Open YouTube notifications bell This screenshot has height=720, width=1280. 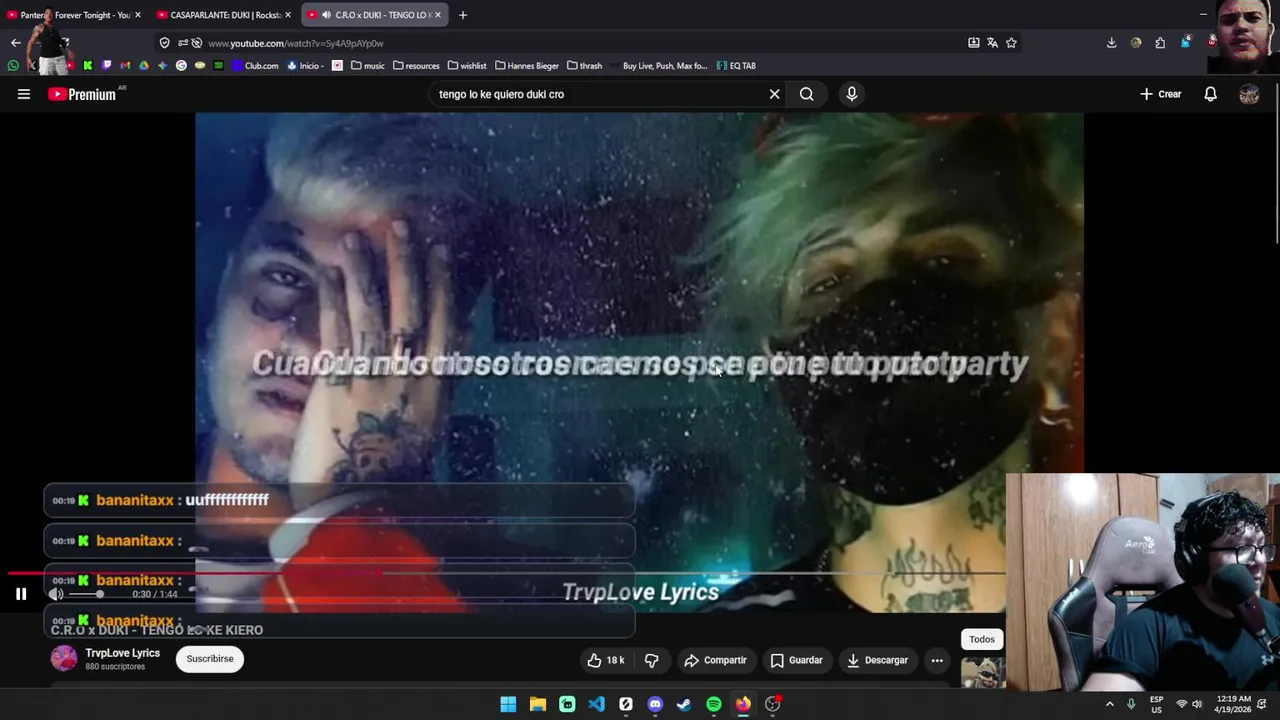click(x=1210, y=94)
